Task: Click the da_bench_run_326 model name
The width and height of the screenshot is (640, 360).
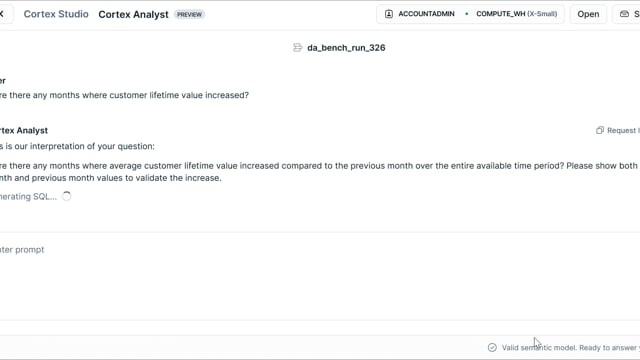Action: pyautogui.click(x=346, y=48)
